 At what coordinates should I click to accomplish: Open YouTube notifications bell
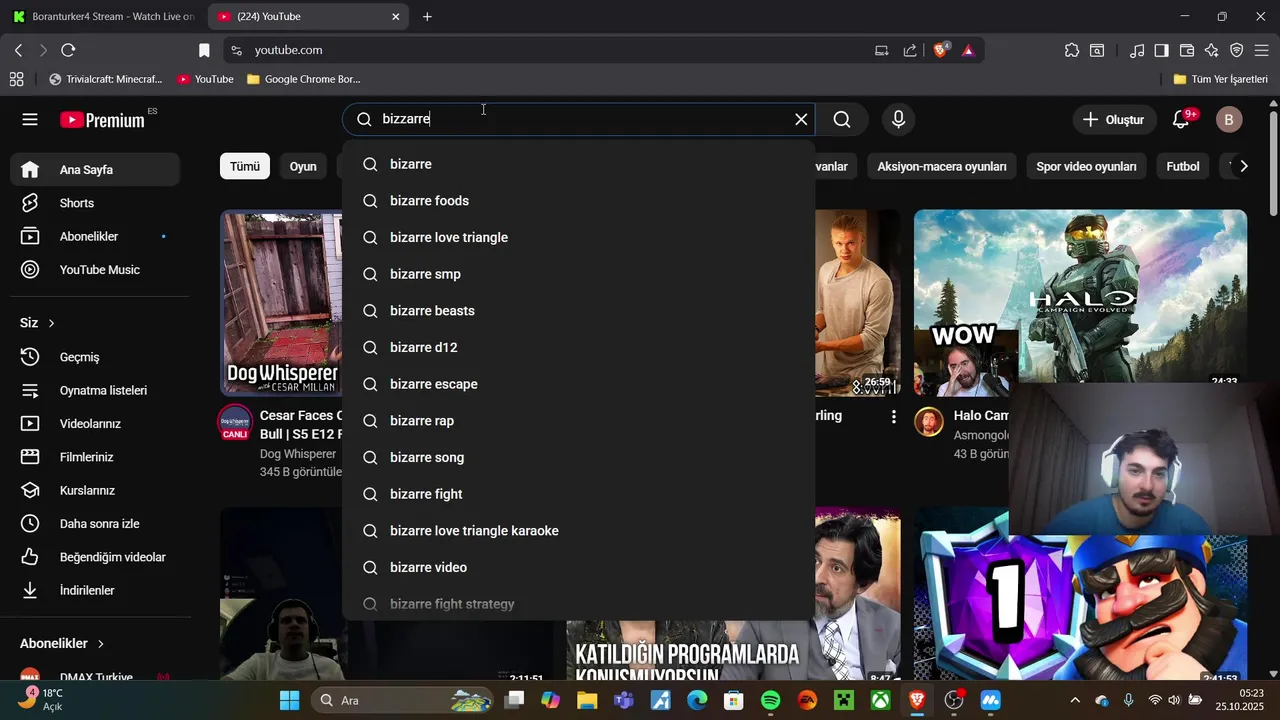pos(1181,120)
